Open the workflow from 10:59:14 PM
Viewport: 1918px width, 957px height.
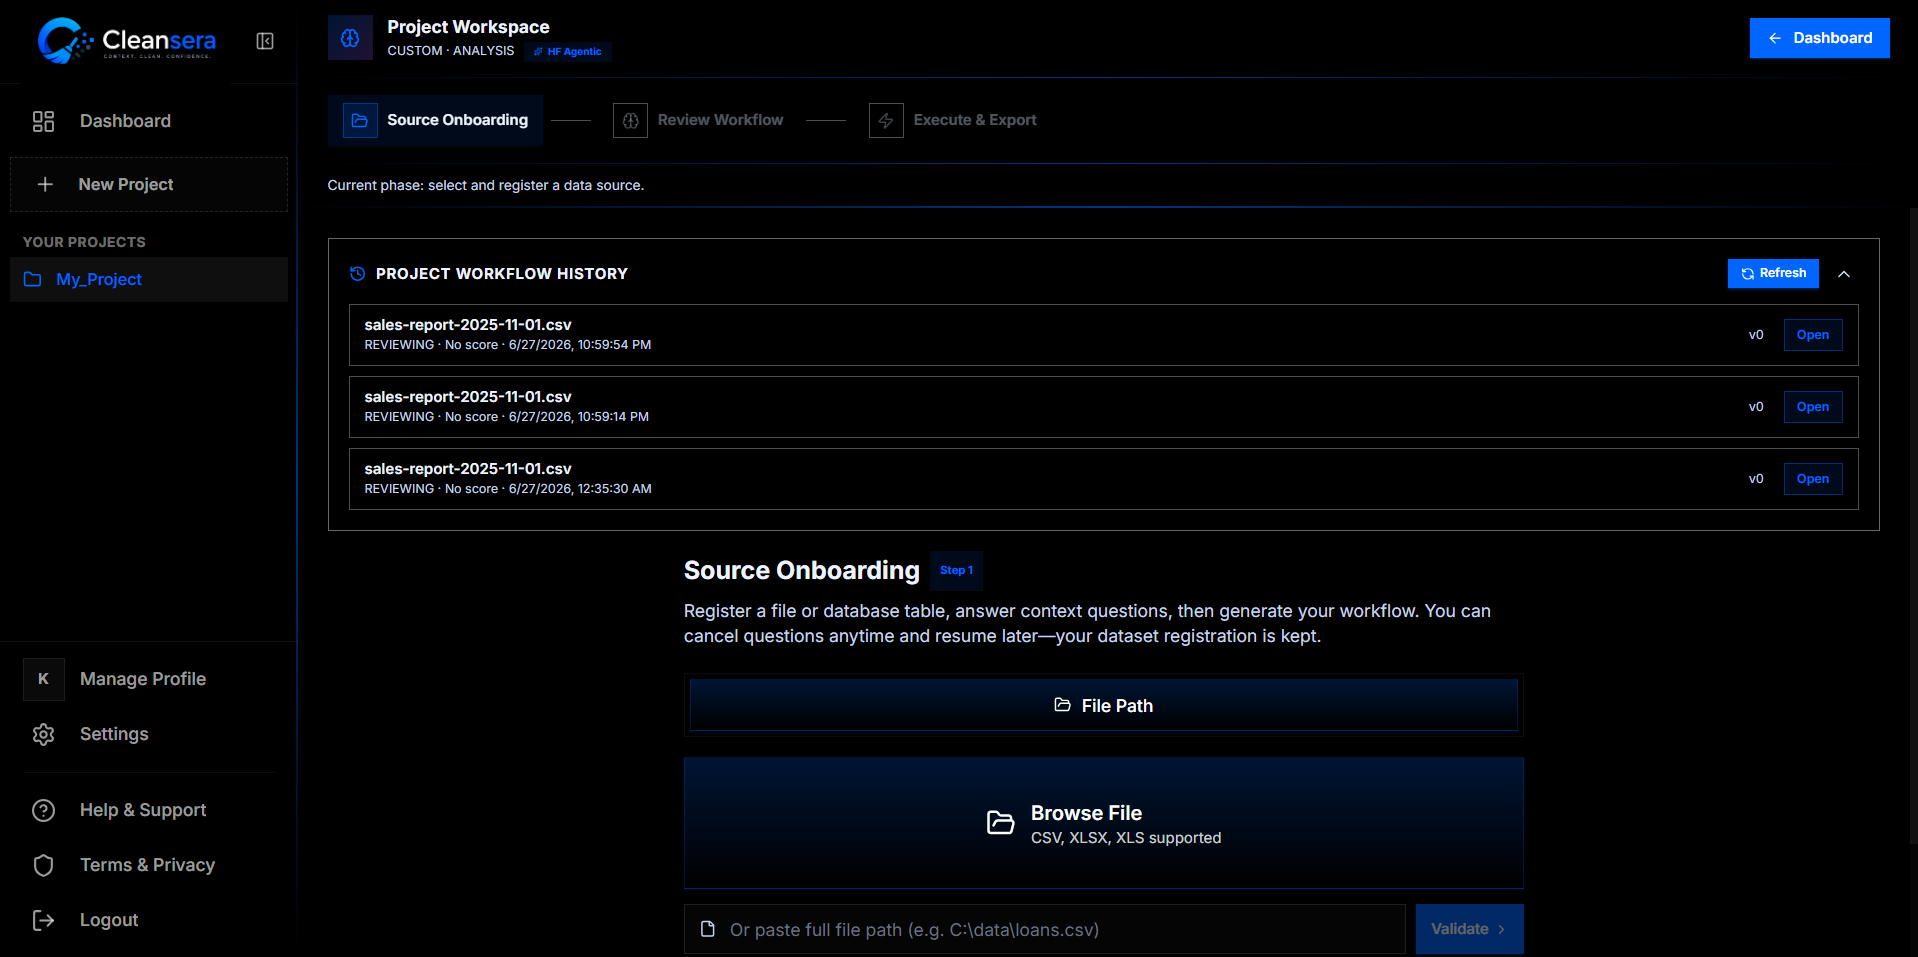[x=1813, y=407]
